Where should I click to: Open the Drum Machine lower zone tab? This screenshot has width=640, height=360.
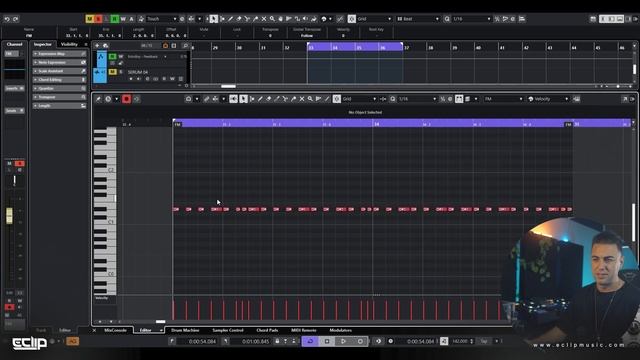click(185, 330)
